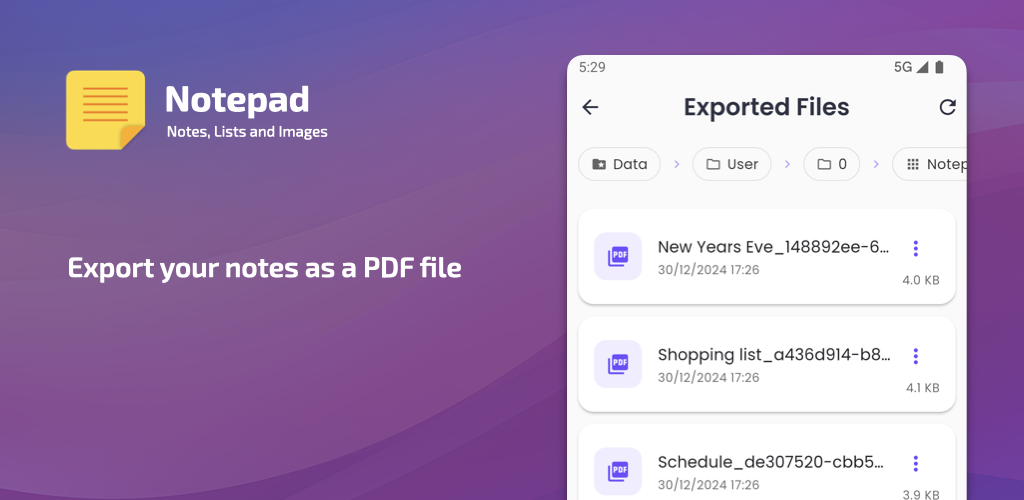1024x500 pixels.
Task: Open the Shopping list_a436d914 file
Action: [x=767, y=364]
